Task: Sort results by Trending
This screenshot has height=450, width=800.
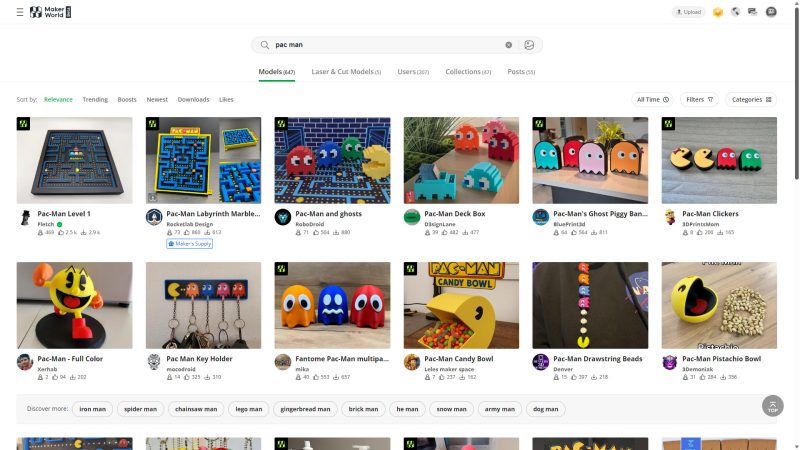Action: coord(95,100)
